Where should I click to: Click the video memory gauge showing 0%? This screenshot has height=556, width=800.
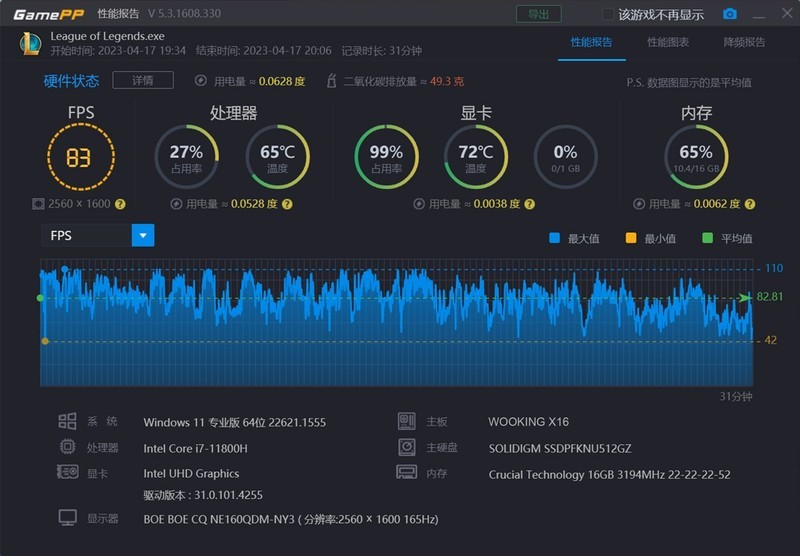pyautogui.click(x=565, y=157)
